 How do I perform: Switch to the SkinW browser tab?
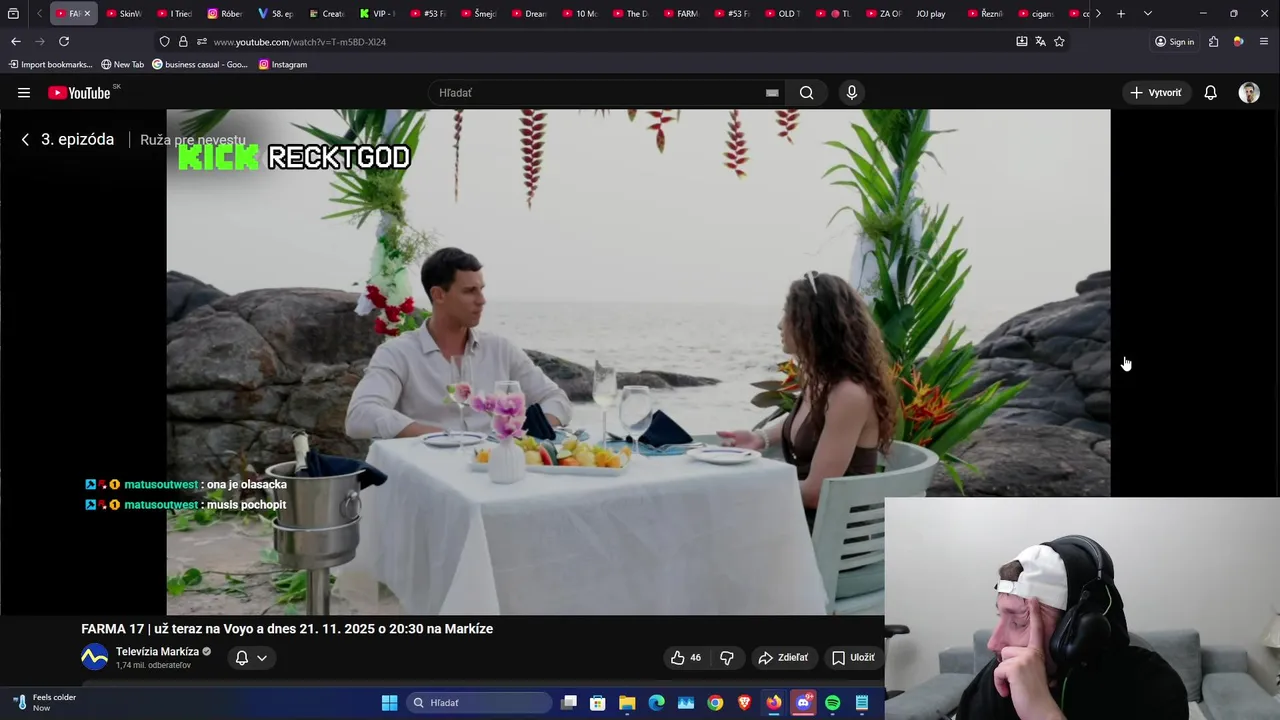[x=123, y=14]
